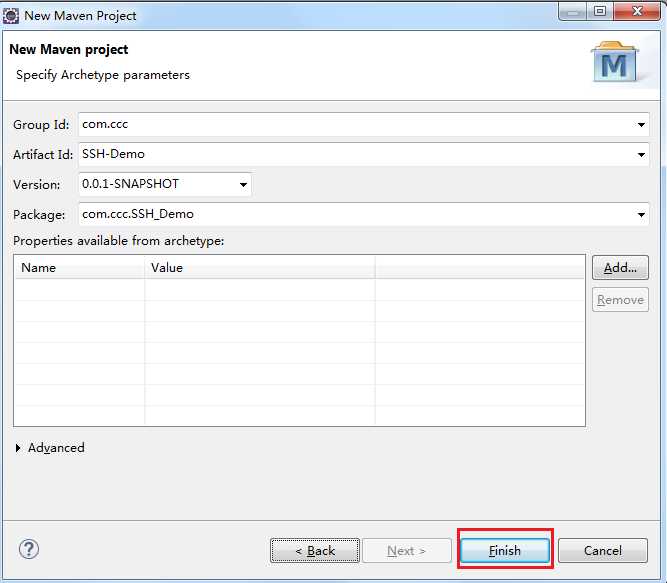Click the 'New Maven project' heading
The width and height of the screenshot is (667, 583).
pos(68,49)
